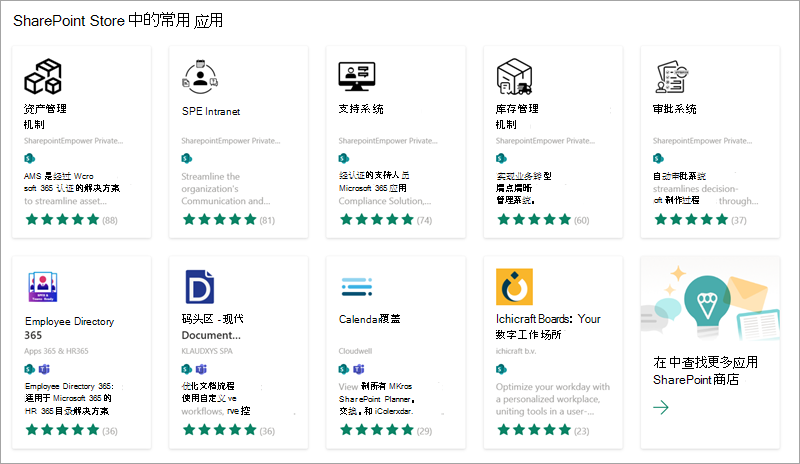The width and height of the screenshot is (800, 464).
Task: Click SharePoint badge on Employee Directory 365 card
Action: click(30, 369)
